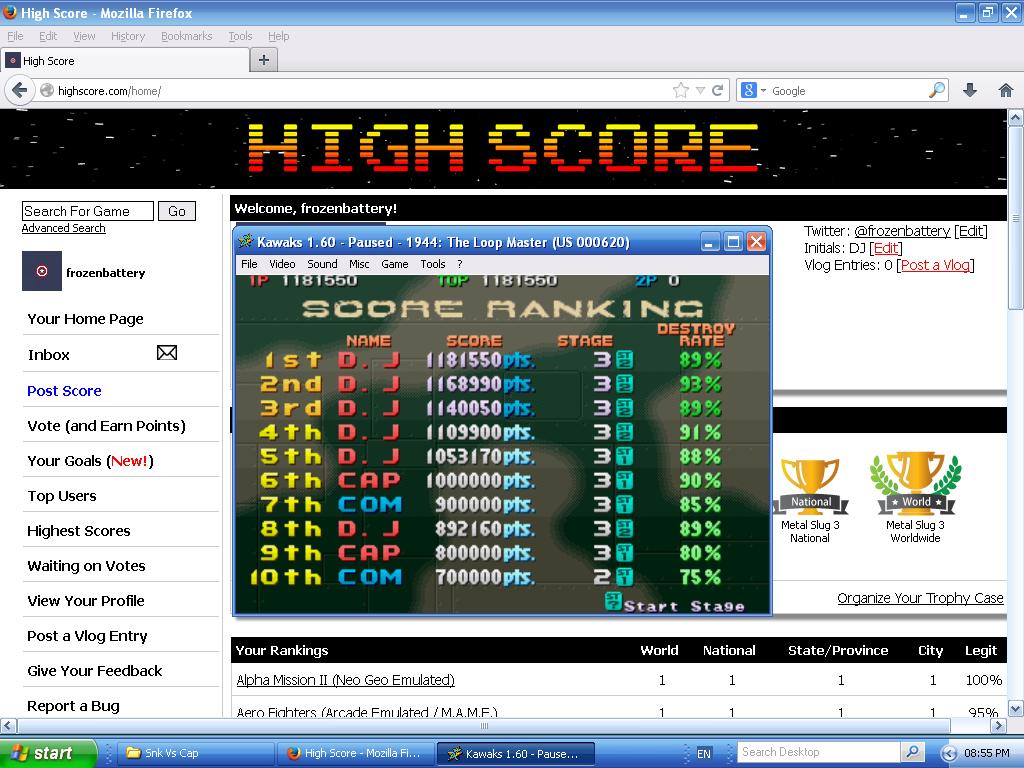This screenshot has height=768, width=1024.
Task: Click the Go search button
Action: point(177,211)
